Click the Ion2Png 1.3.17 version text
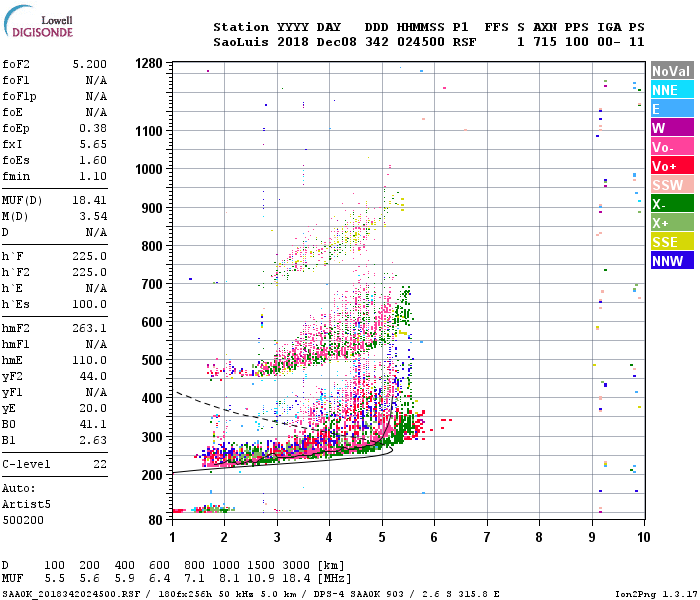 tap(656, 594)
